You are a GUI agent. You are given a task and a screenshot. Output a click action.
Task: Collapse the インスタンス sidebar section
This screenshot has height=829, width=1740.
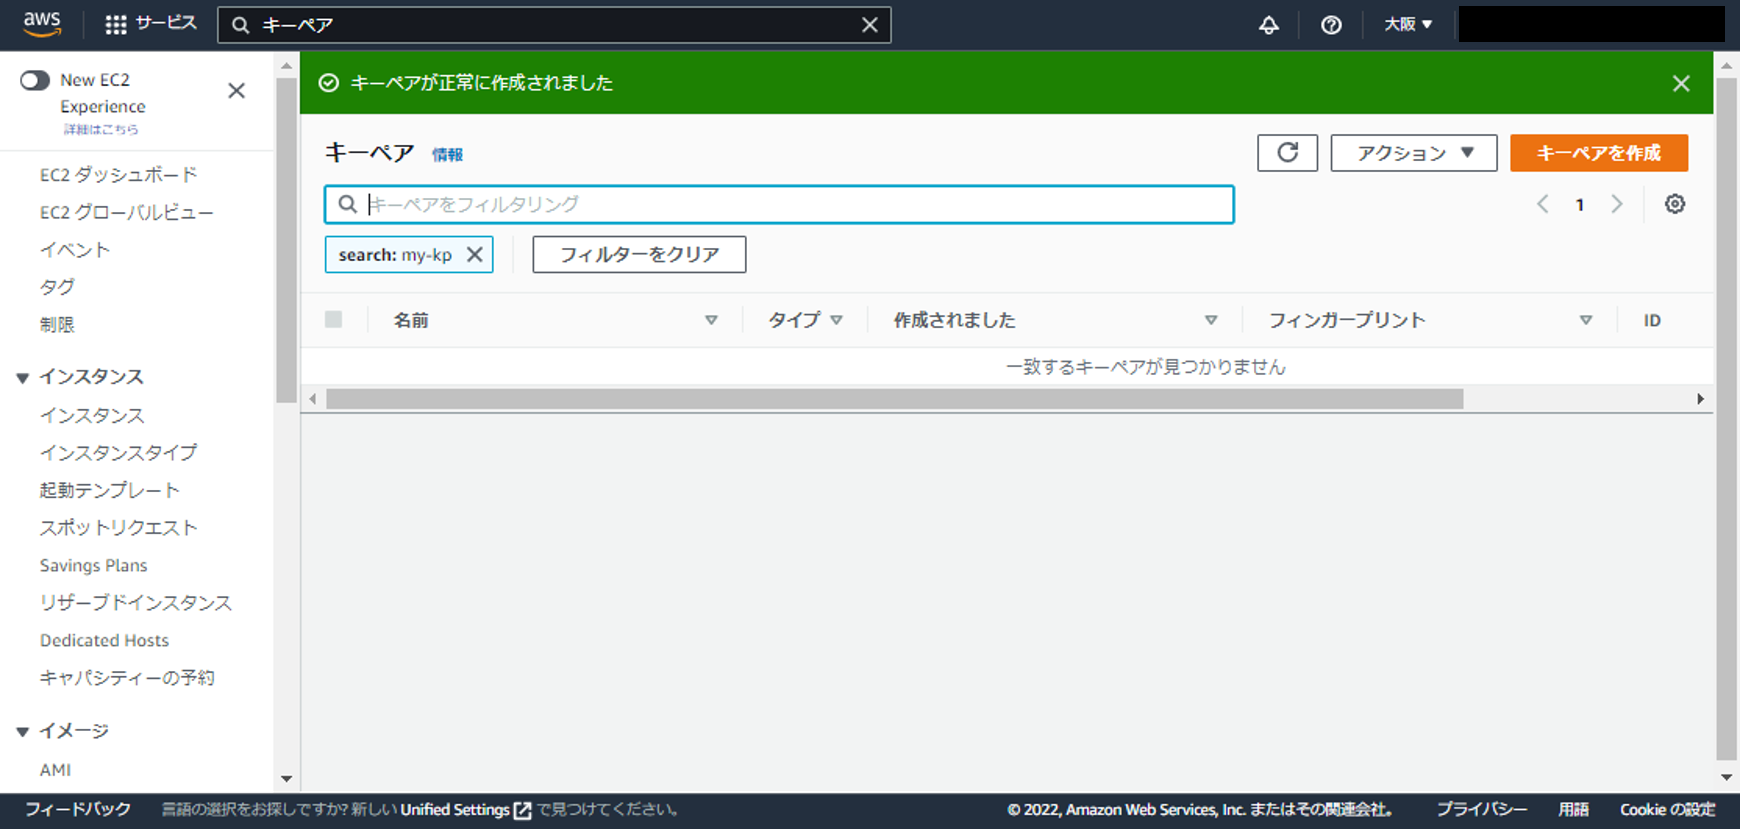[x=23, y=377]
